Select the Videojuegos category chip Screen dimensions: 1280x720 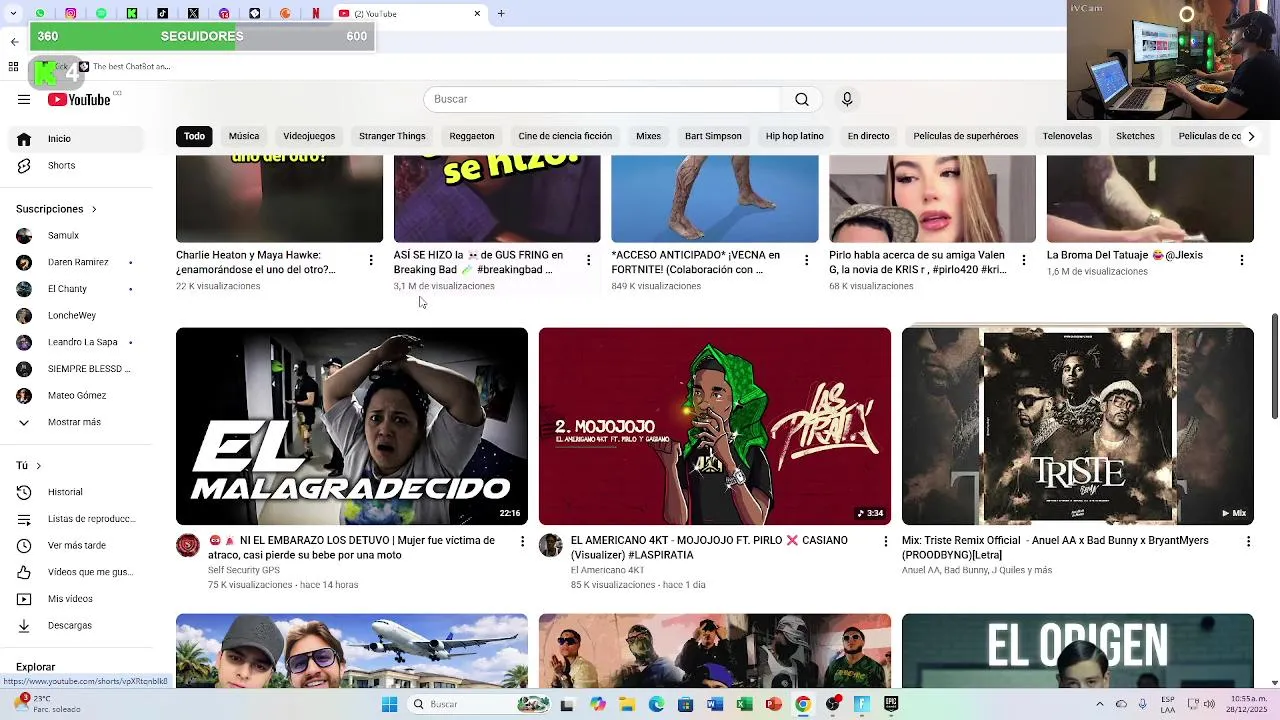(x=309, y=136)
